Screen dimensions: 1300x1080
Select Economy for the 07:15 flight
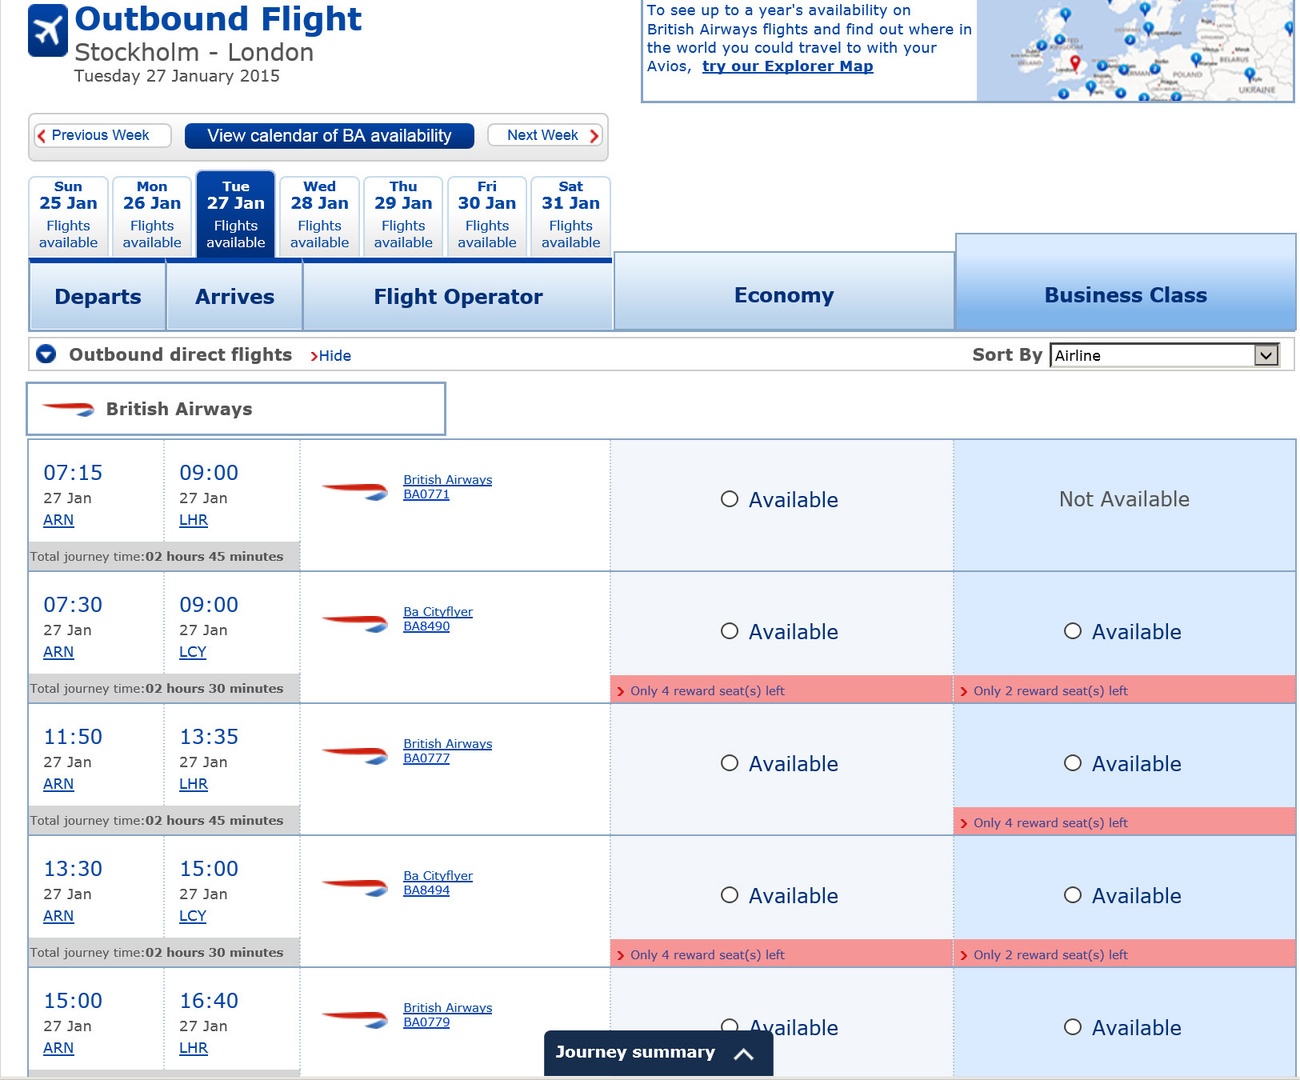[x=730, y=499]
